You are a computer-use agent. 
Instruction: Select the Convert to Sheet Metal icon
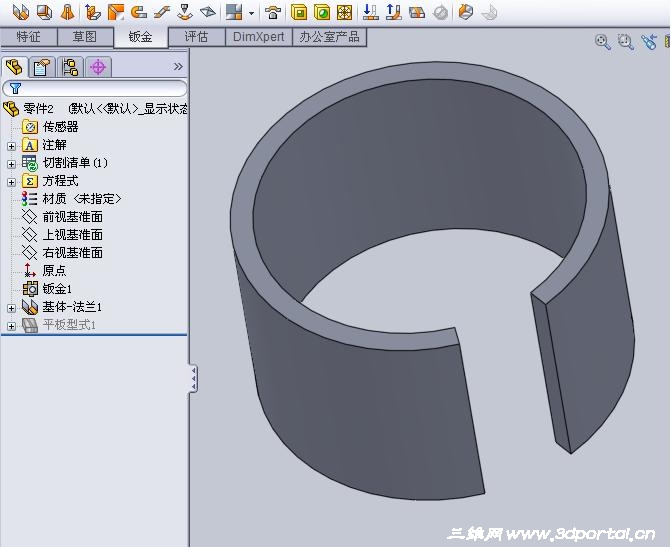44,12
